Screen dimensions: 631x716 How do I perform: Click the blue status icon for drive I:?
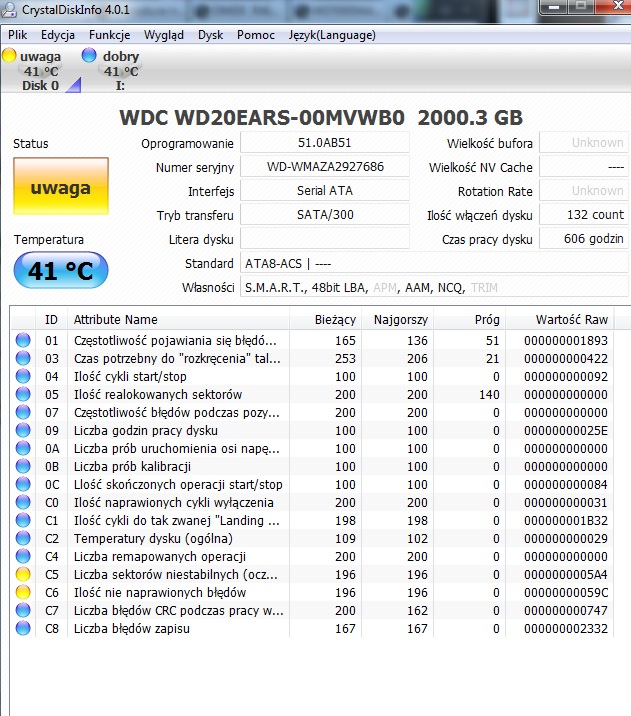point(89,55)
